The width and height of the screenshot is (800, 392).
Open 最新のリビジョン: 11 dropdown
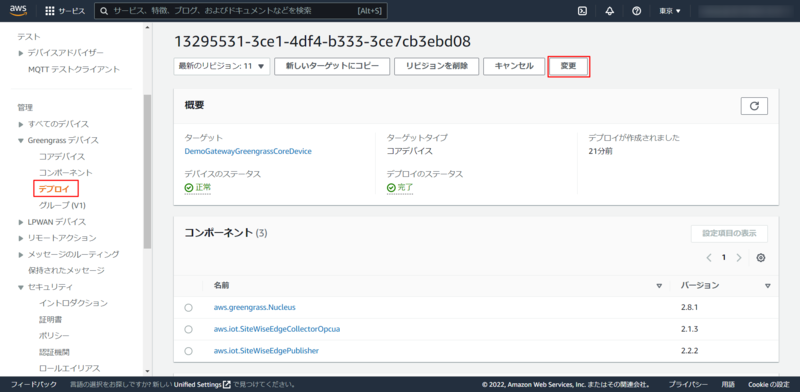coord(221,66)
